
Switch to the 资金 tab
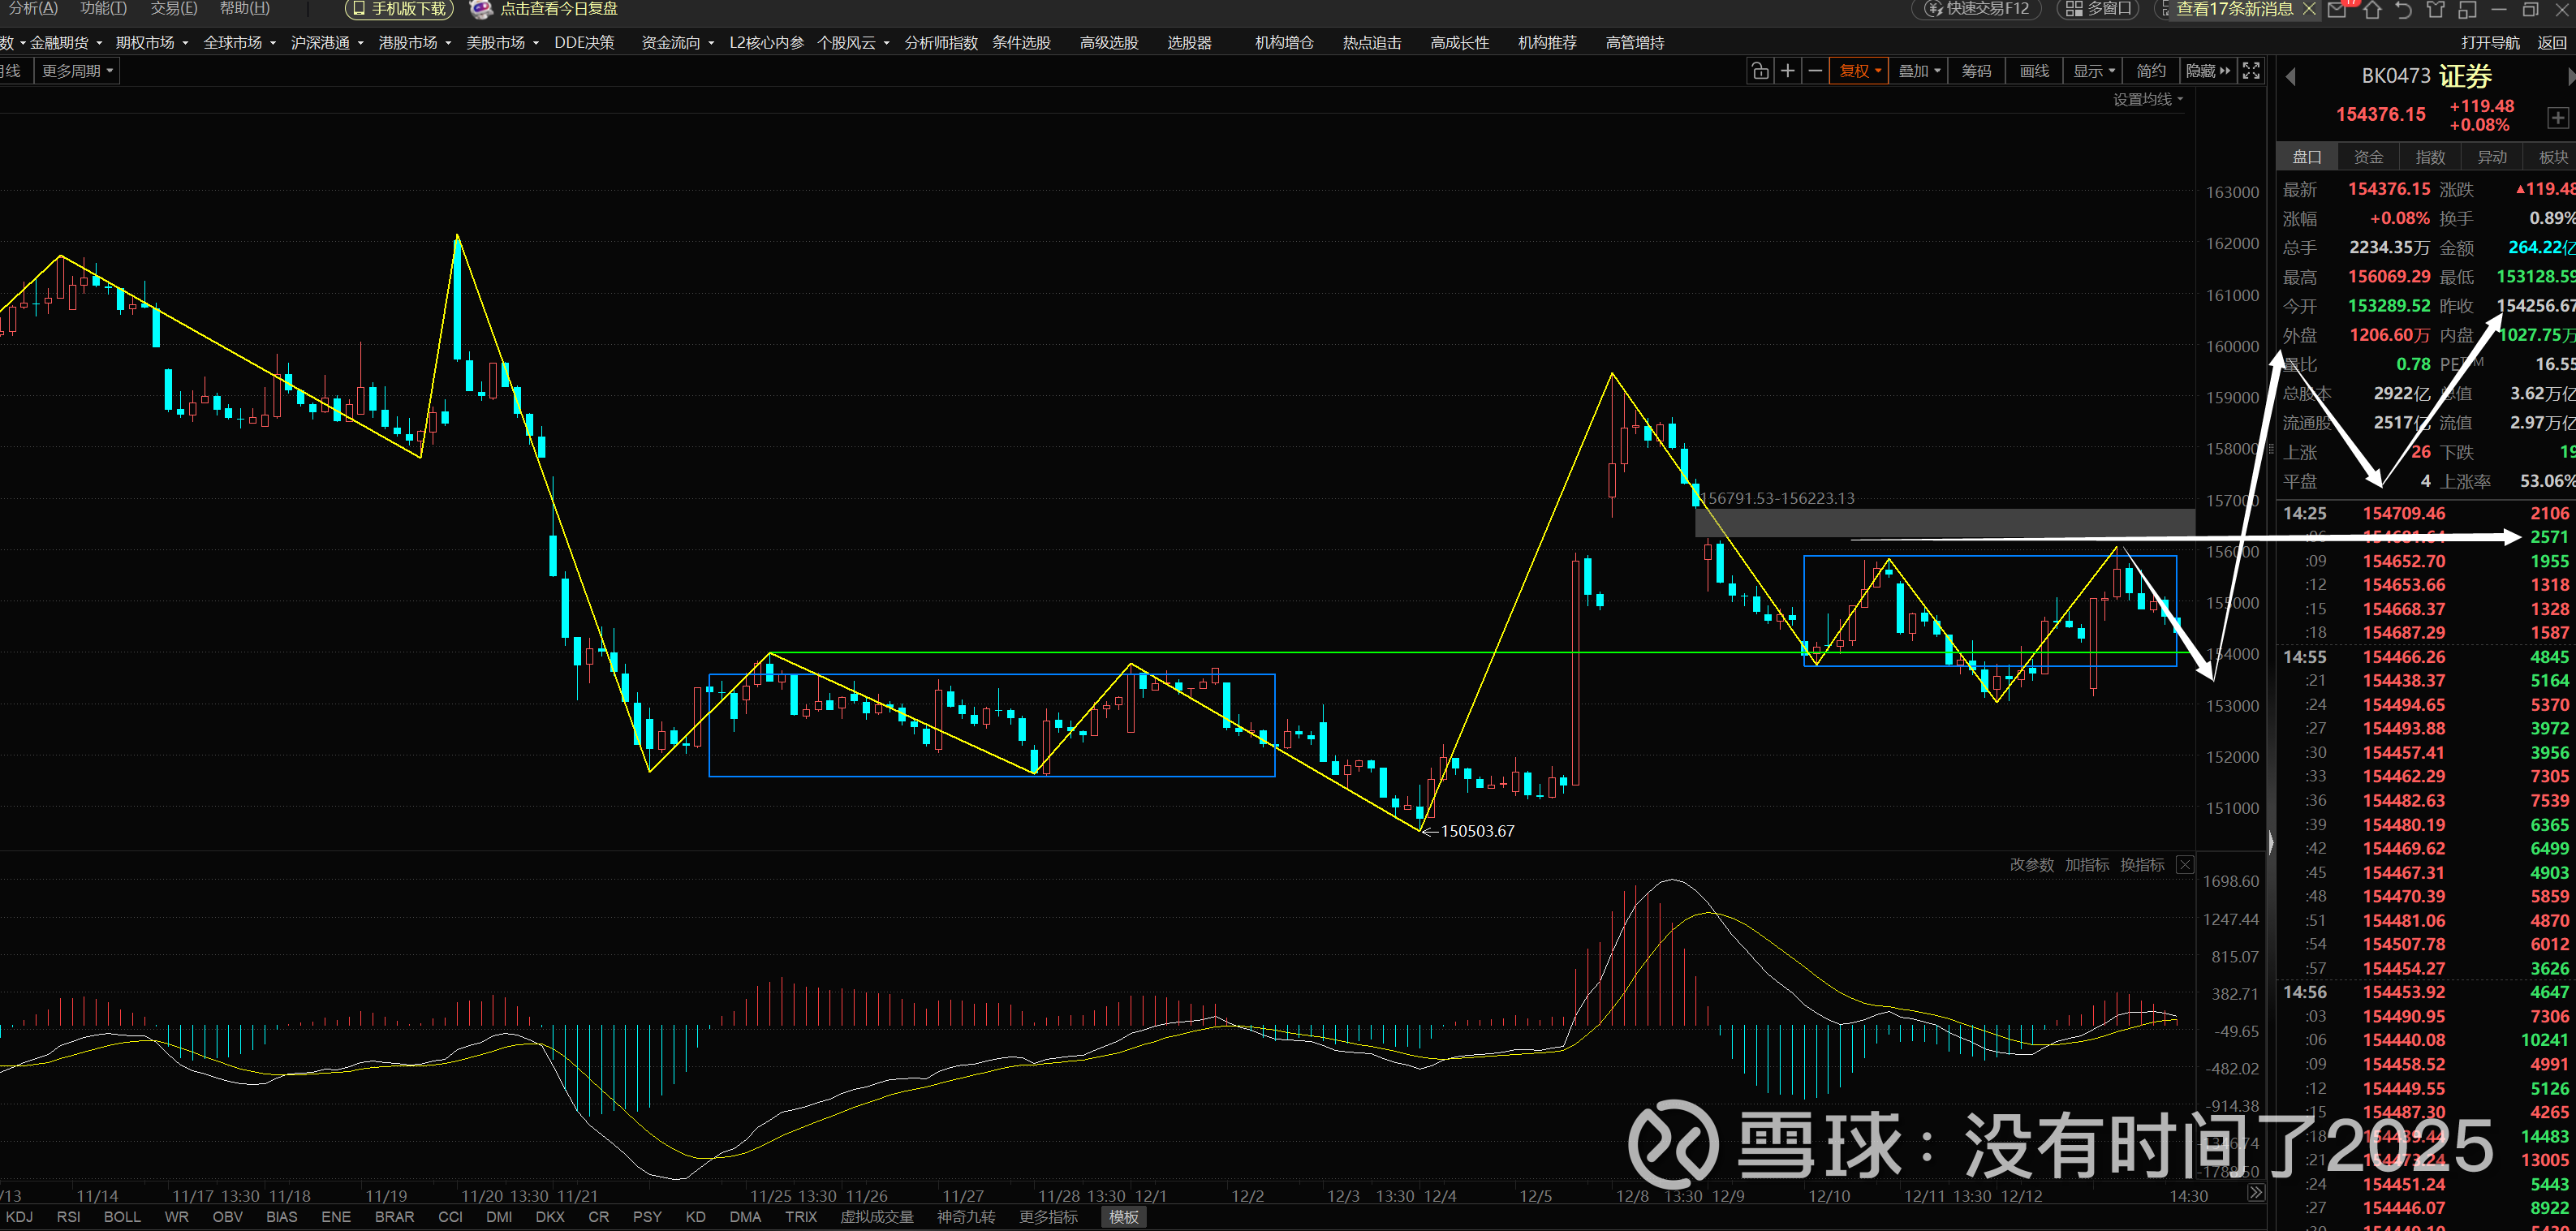pyautogui.click(x=2368, y=157)
